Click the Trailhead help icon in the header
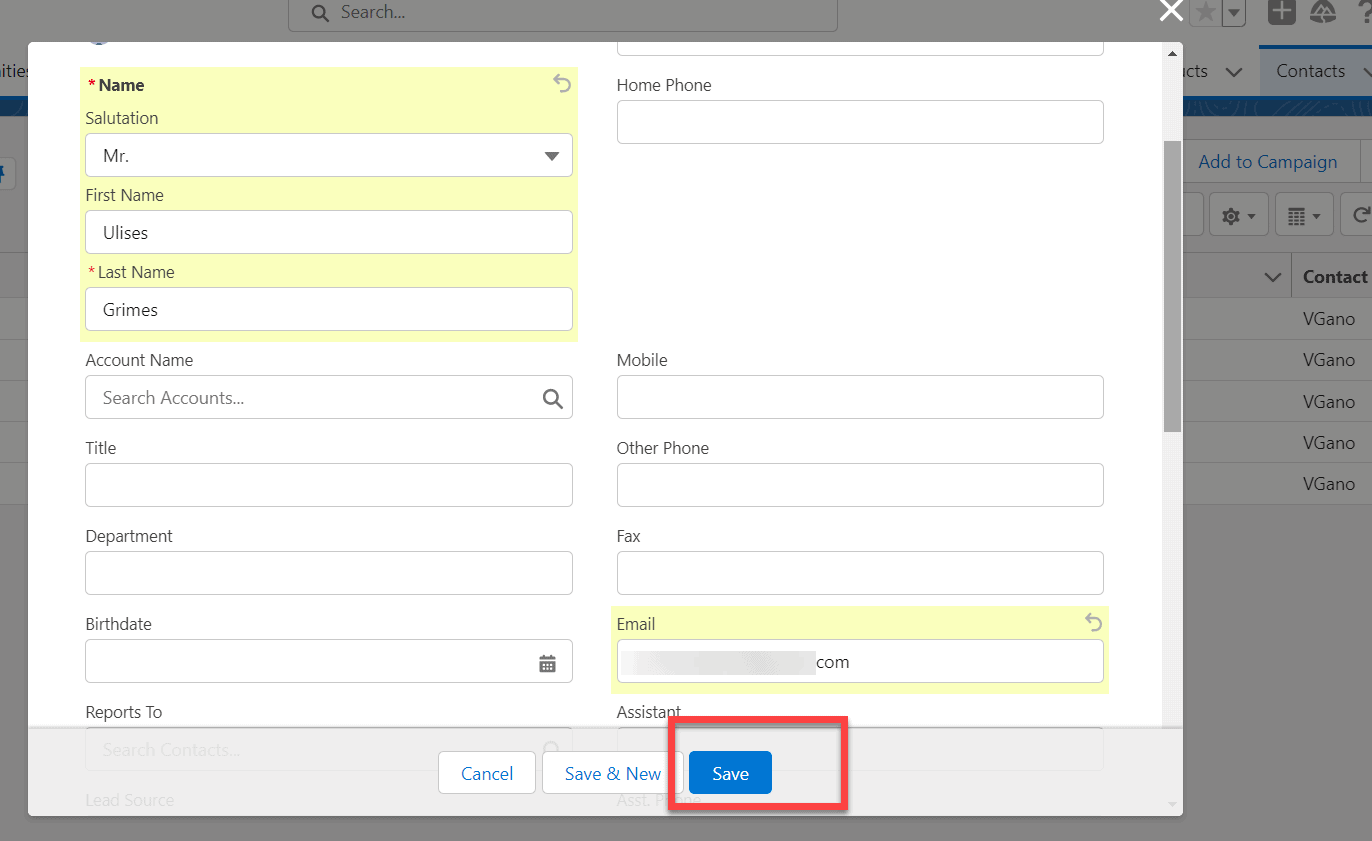This screenshot has height=841, width=1372. click(x=1322, y=13)
